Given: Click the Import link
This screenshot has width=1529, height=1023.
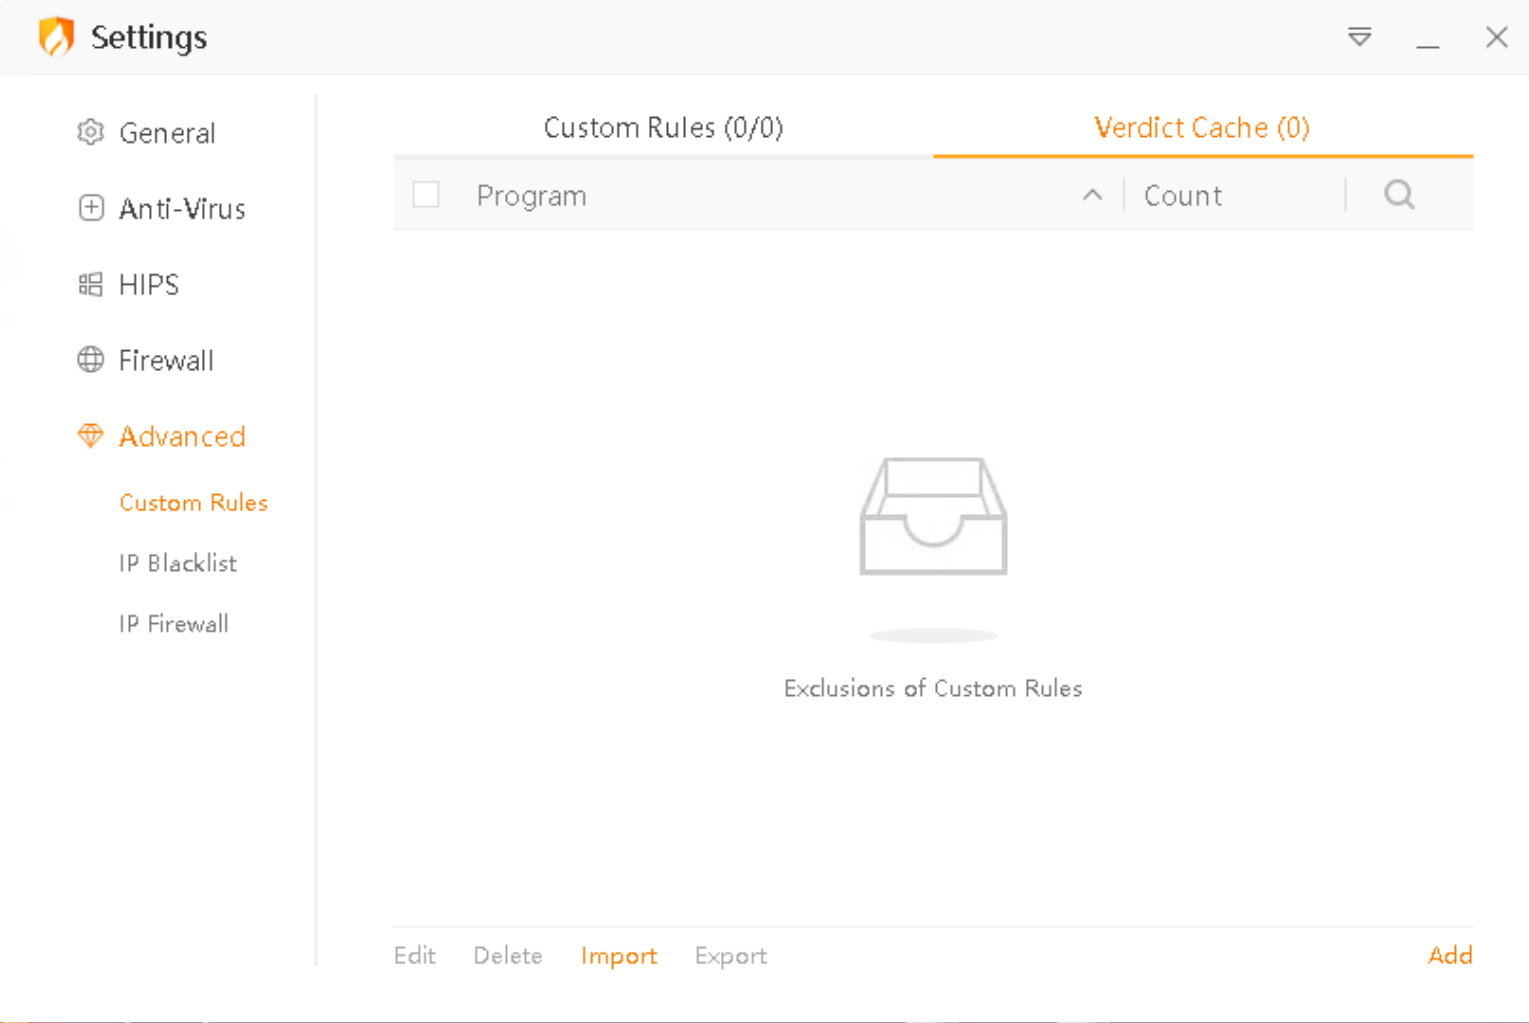Looking at the screenshot, I should pos(618,956).
